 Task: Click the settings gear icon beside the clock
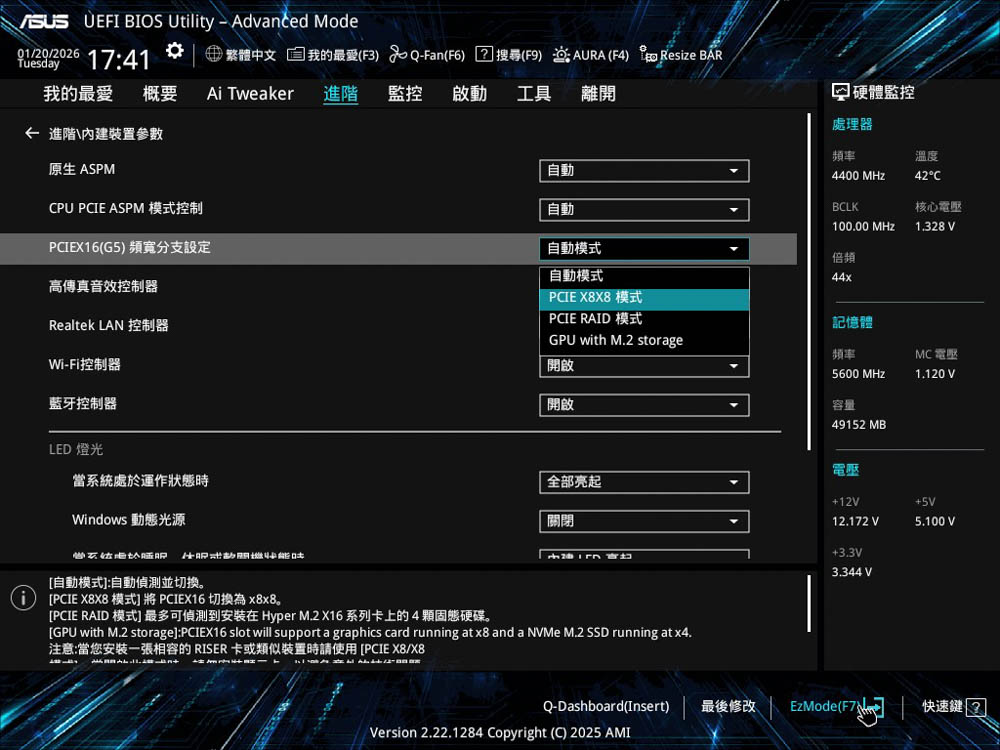[175, 52]
